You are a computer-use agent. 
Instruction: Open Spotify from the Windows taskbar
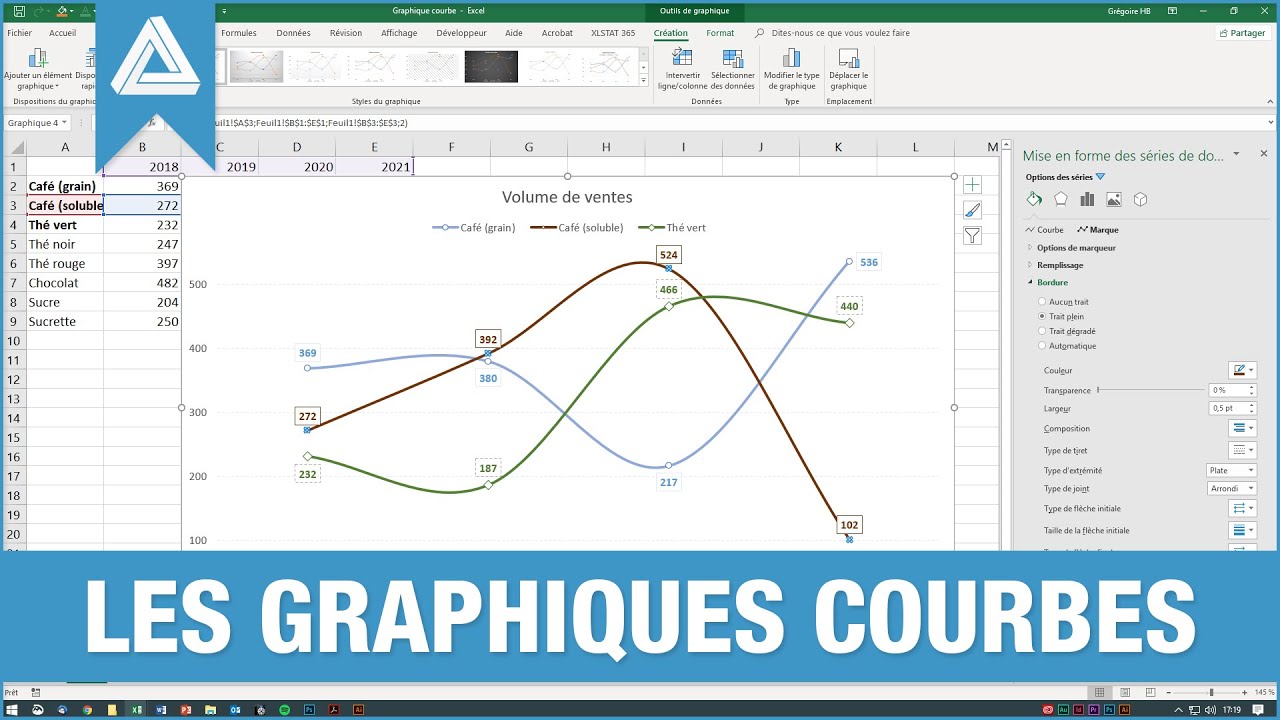(285, 709)
